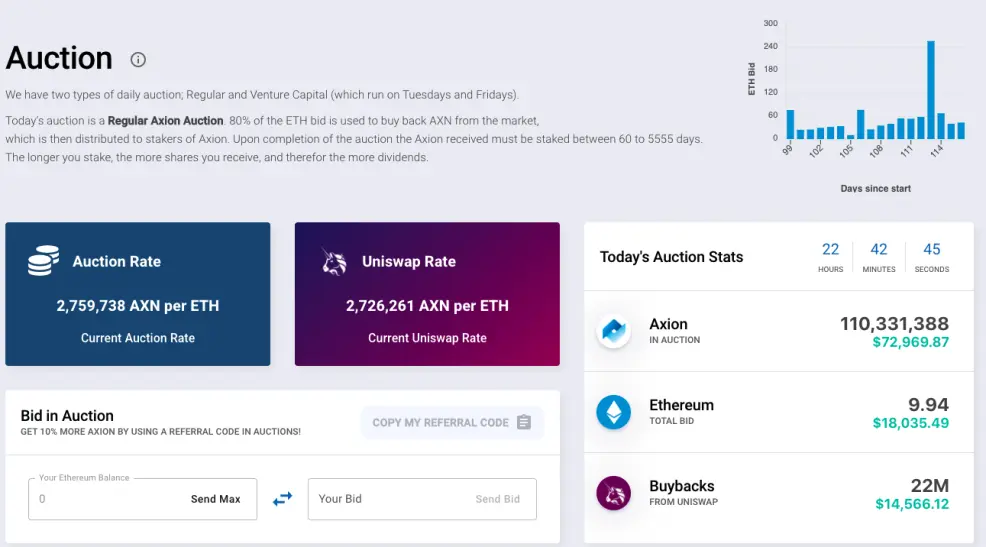Click the Ethereum logo icon in stats
The height and width of the screenshot is (547, 986).
click(613, 412)
